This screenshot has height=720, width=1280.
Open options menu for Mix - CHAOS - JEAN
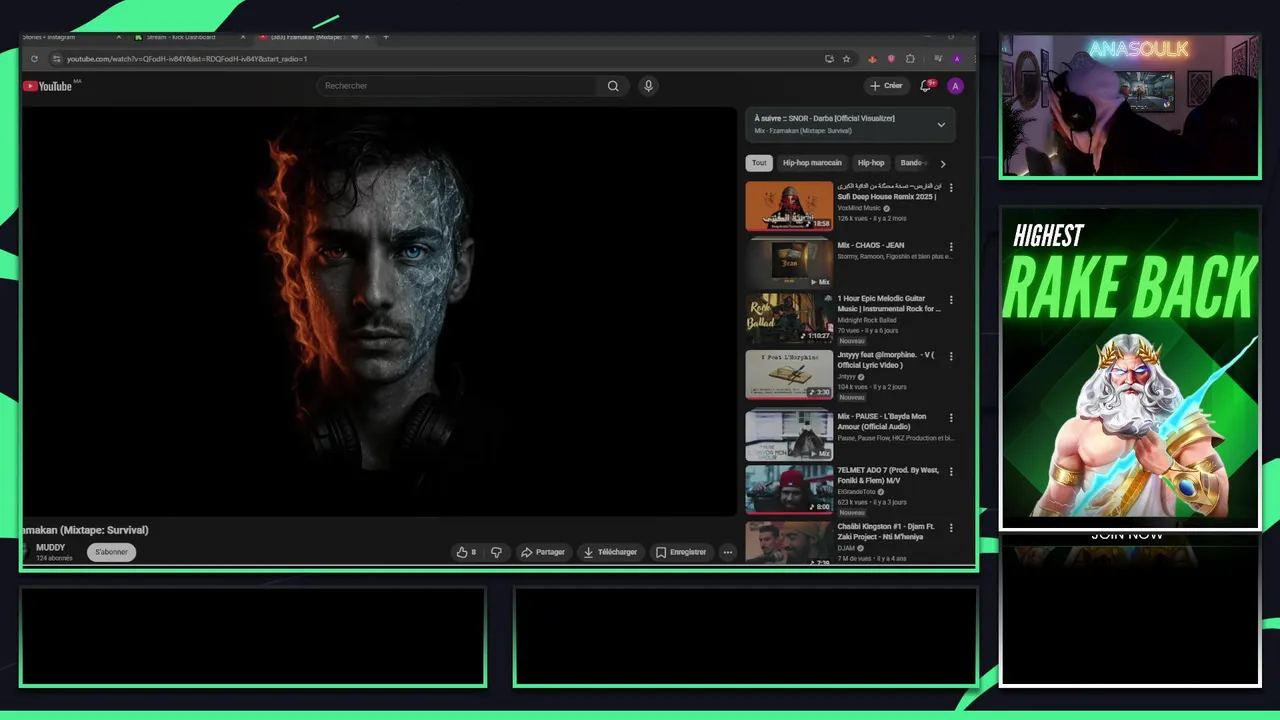pos(951,247)
